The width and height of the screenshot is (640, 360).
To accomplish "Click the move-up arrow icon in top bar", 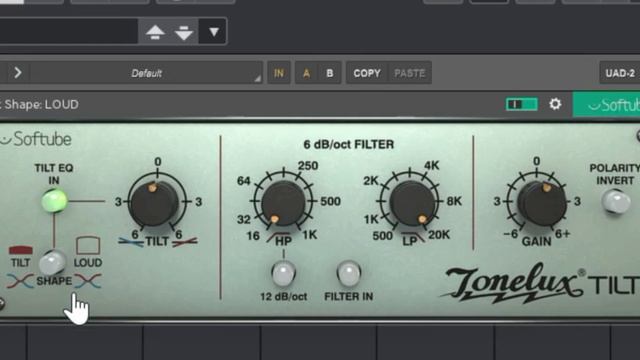I will pyautogui.click(x=155, y=32).
